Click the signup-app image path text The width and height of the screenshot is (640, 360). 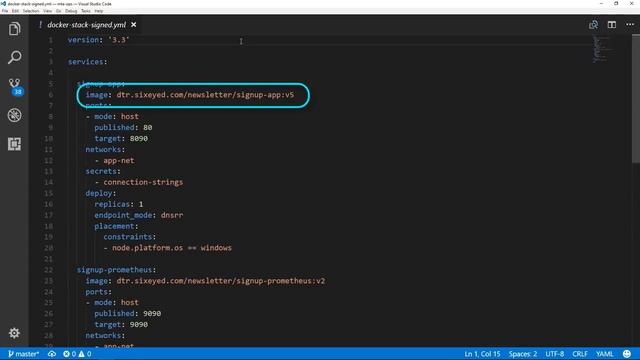point(205,95)
